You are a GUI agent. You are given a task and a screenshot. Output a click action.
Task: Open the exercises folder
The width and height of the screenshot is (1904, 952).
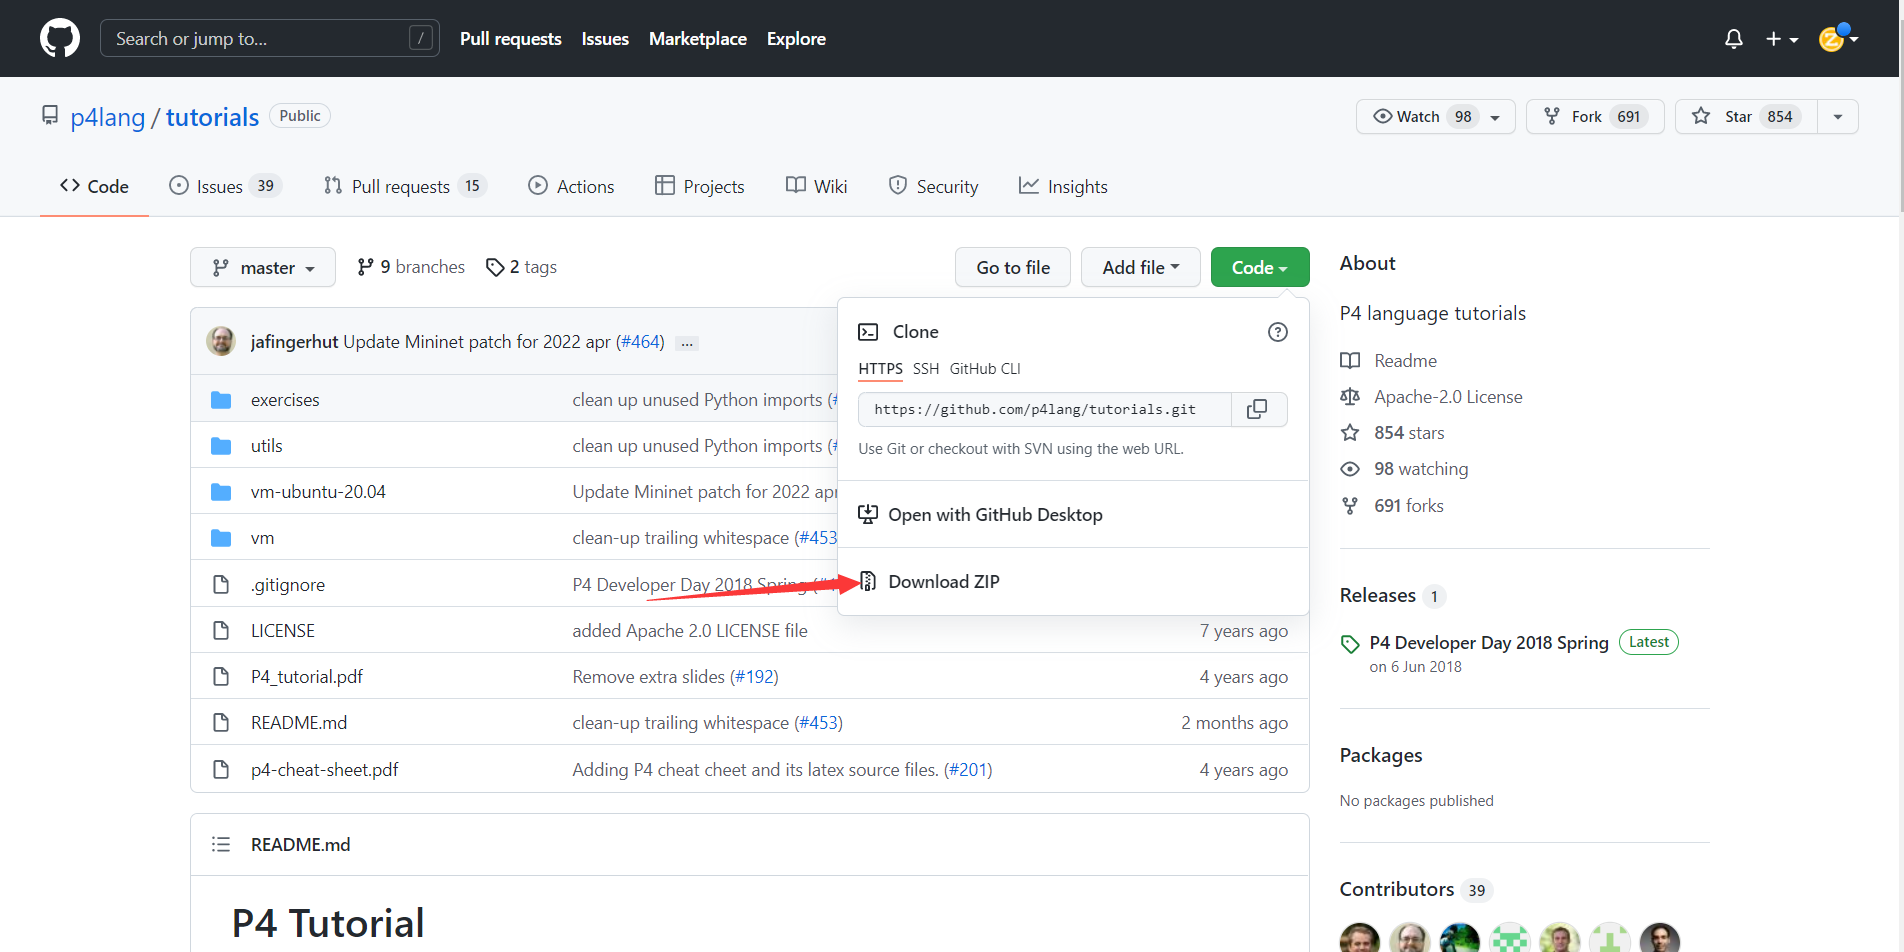click(285, 400)
